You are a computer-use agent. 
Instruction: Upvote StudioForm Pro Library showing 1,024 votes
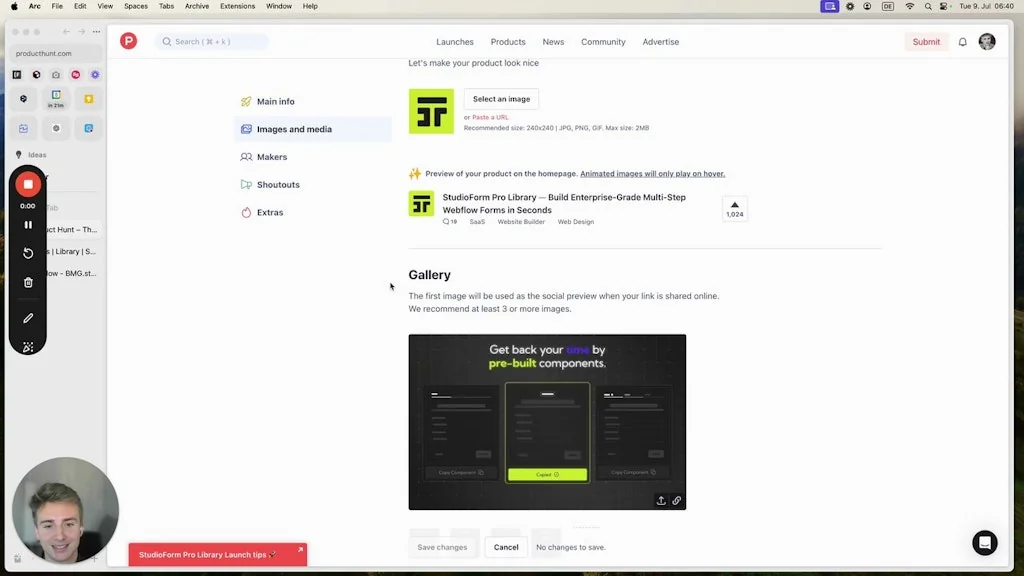click(735, 208)
